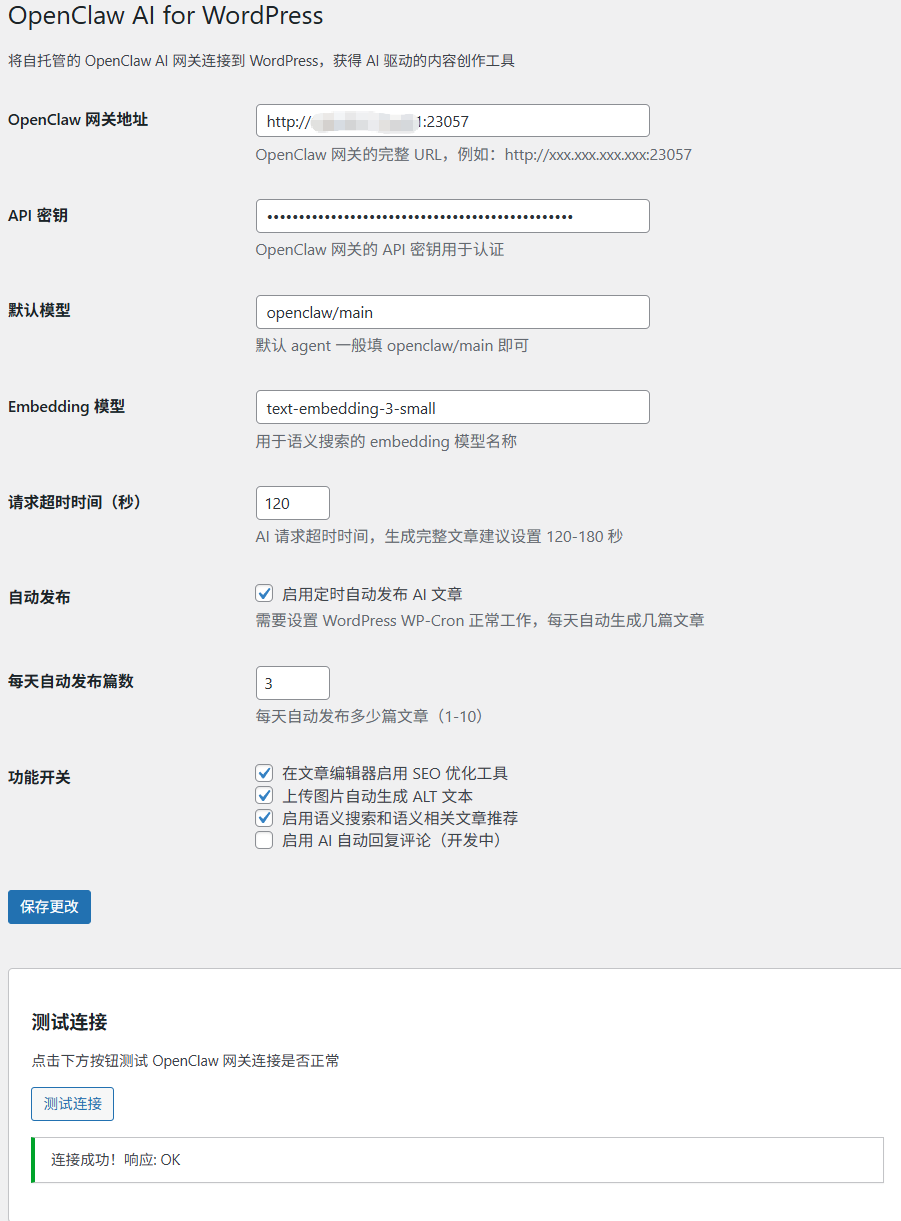Disable 在文章编辑器启用 SEO 优化工具
This screenshot has width=901, height=1221.
[264, 773]
